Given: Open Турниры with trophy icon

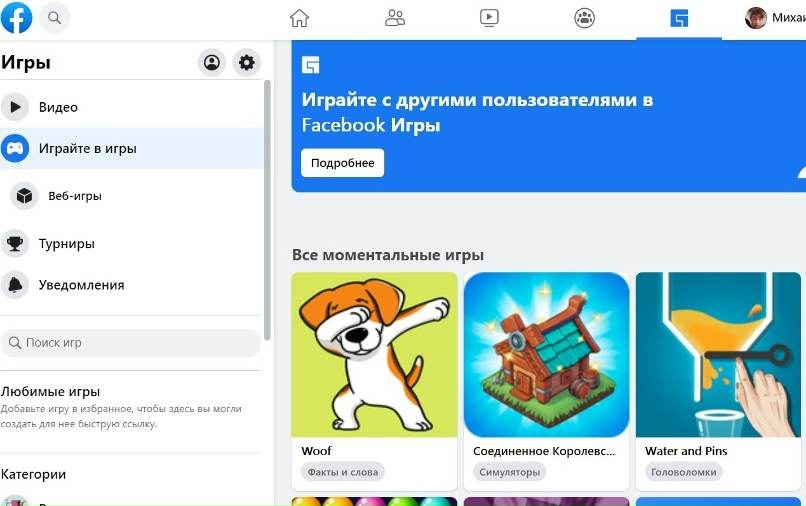Looking at the screenshot, I should [x=132, y=244].
